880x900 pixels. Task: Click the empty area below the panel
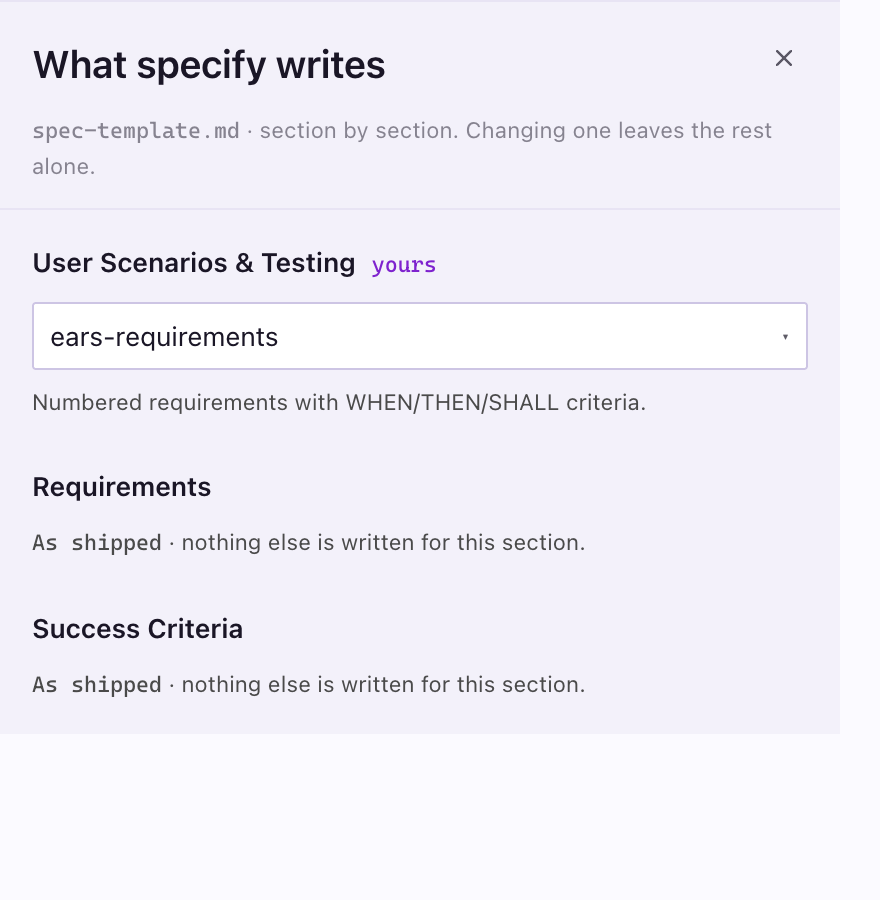point(420,816)
